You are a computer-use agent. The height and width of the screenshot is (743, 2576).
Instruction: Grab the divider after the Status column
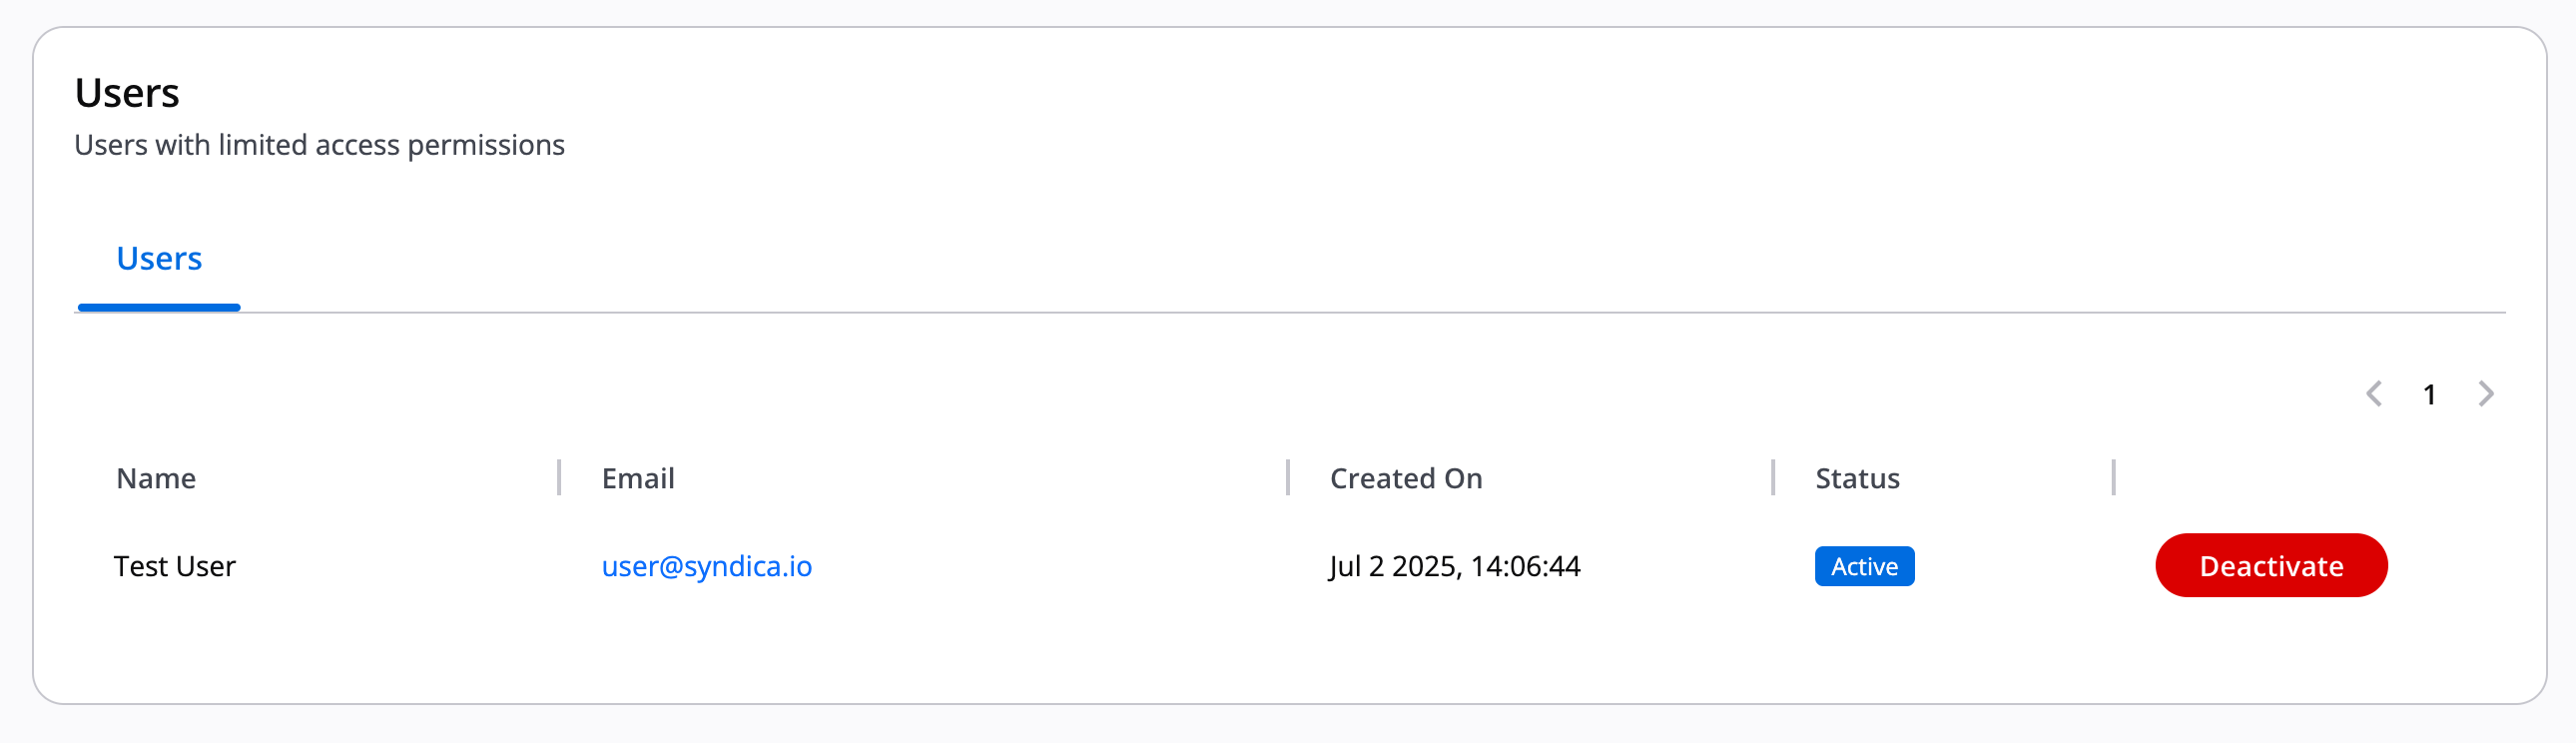point(2113,478)
